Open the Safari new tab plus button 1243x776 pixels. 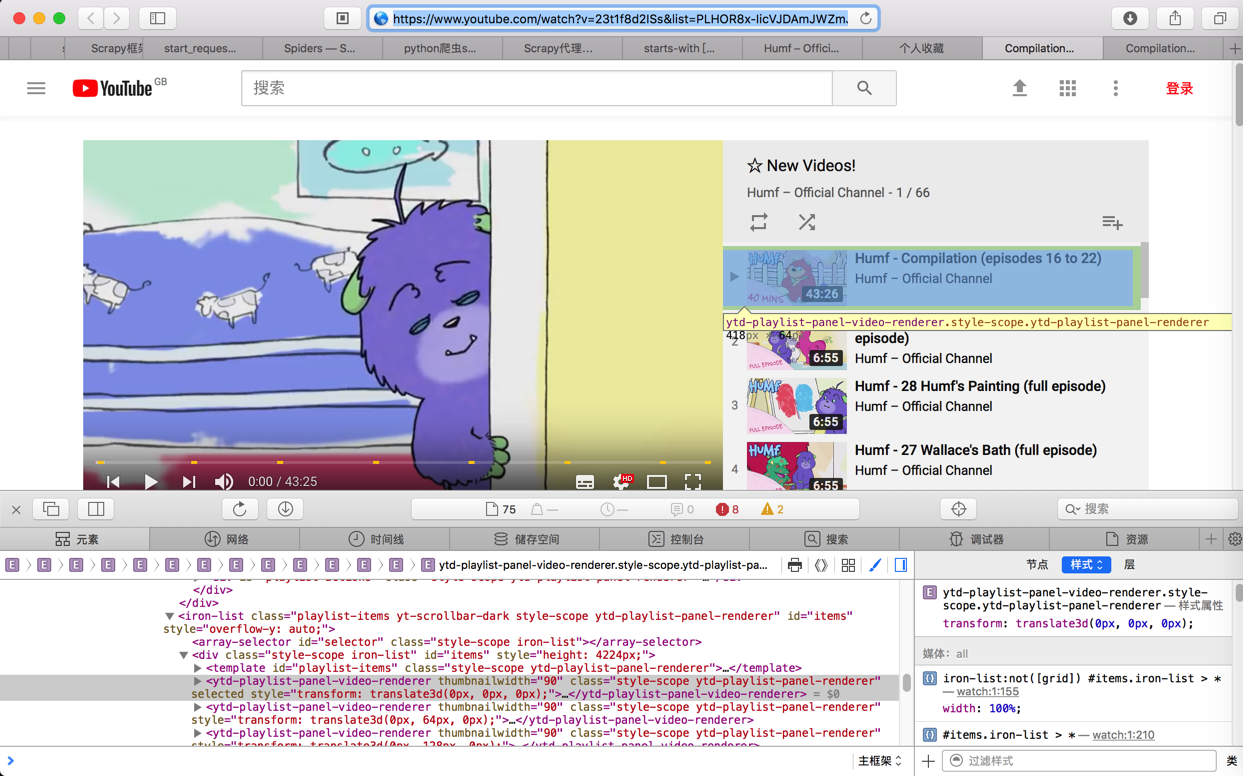(1234, 48)
